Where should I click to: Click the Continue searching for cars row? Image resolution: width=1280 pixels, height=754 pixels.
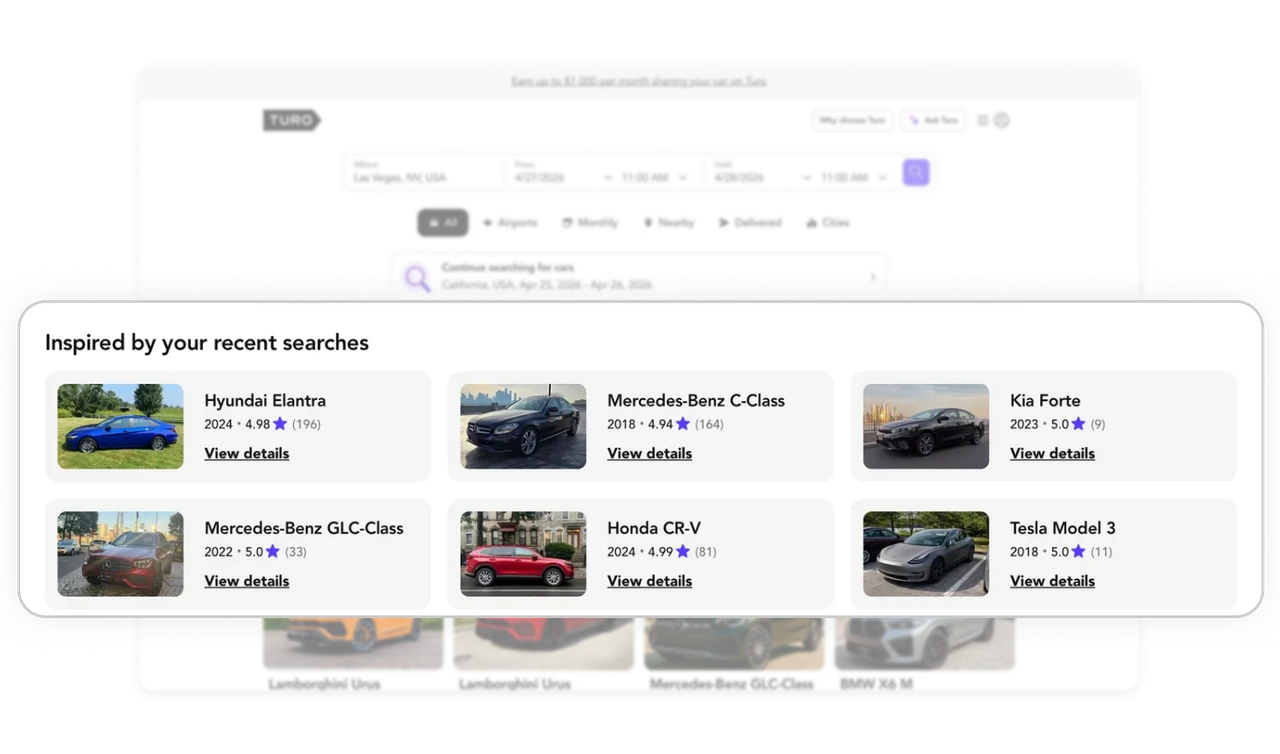pyautogui.click(x=640, y=277)
